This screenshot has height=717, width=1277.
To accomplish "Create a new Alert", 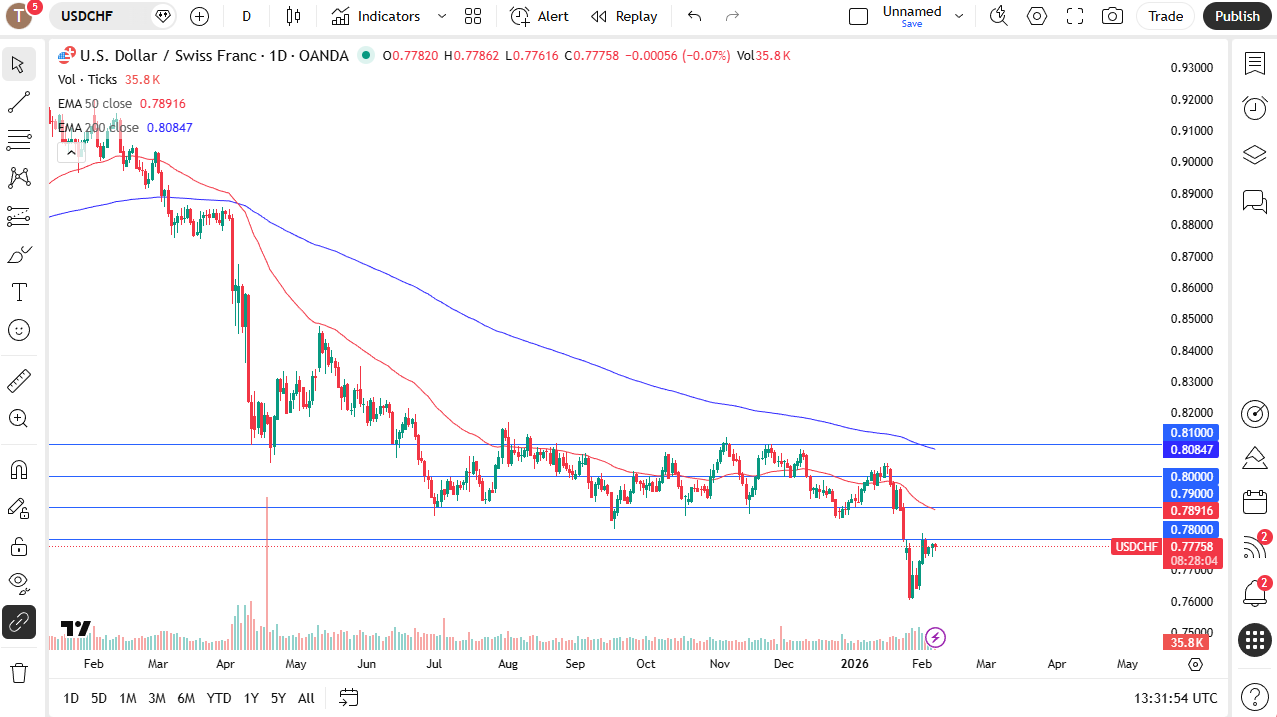I will [539, 16].
